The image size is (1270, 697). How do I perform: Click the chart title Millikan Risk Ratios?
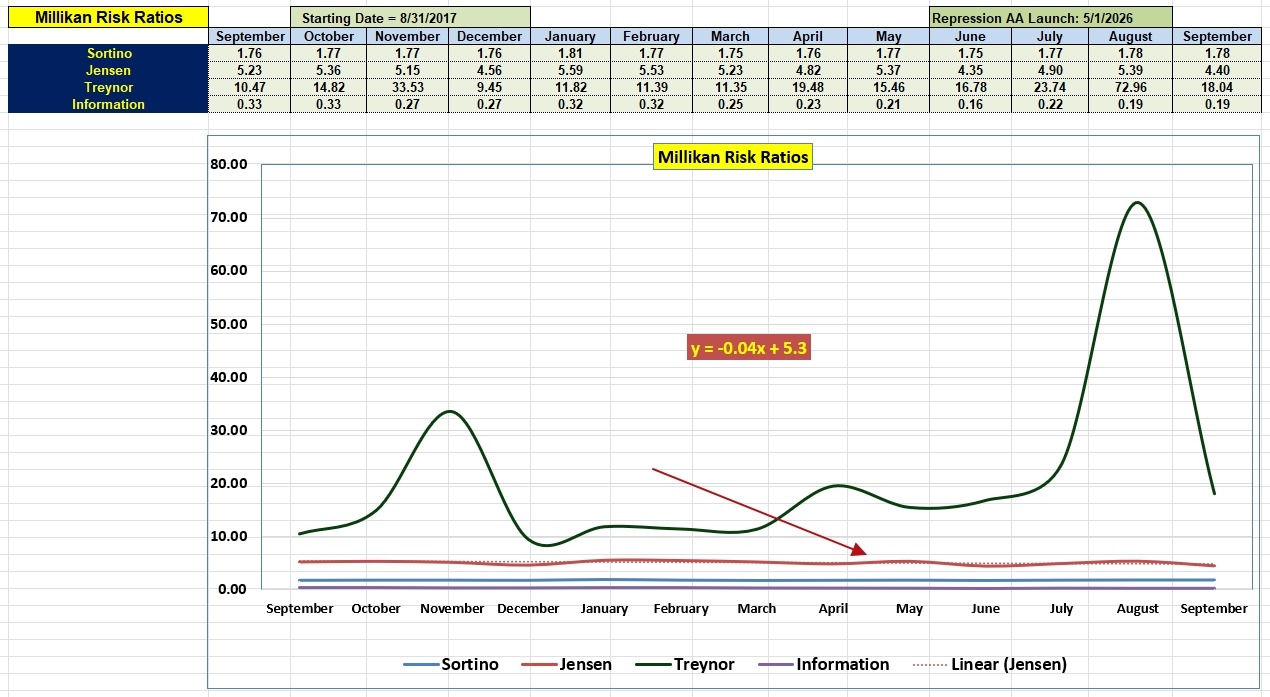tap(732, 157)
